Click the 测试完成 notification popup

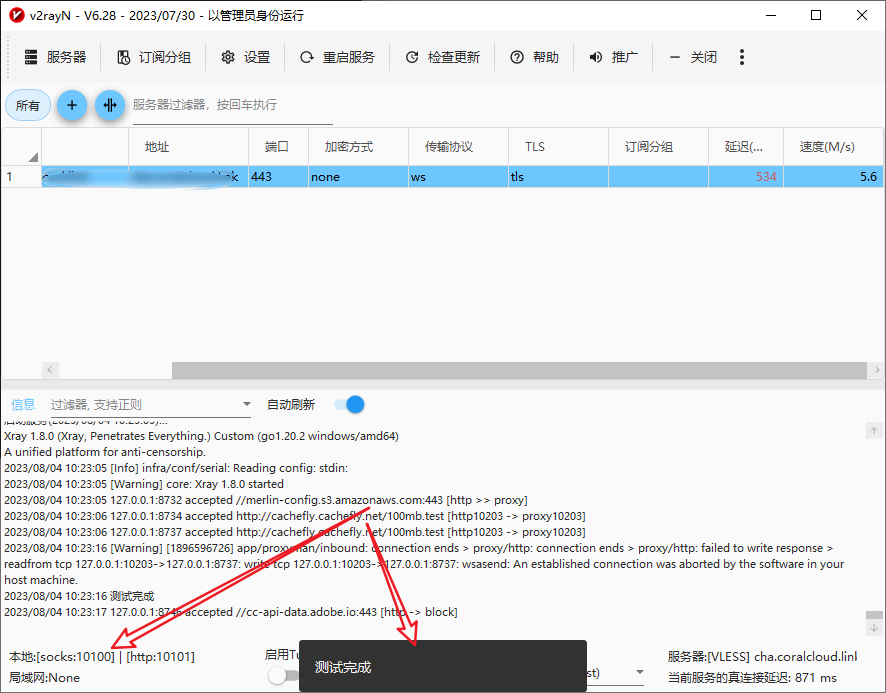(442, 666)
